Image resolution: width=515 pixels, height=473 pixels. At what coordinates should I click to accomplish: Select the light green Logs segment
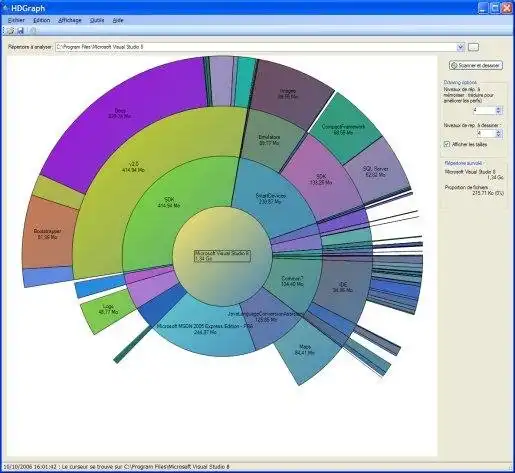(108, 309)
